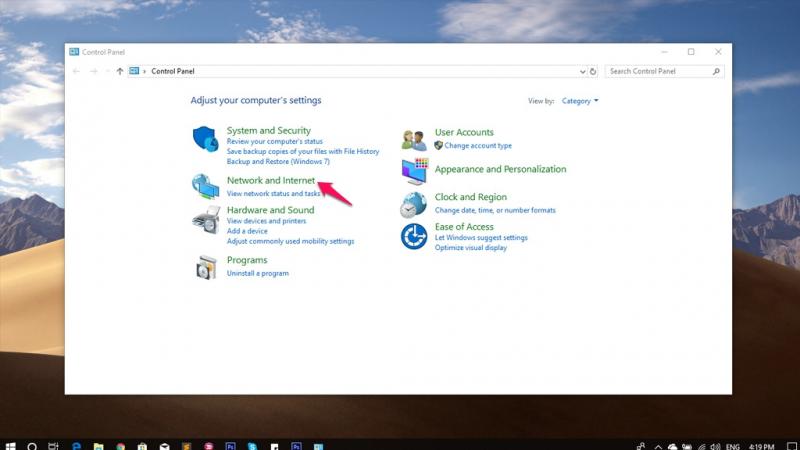Viewport: 800px width, 450px height.
Task: Click the User Accounts people icon
Action: coord(414,140)
